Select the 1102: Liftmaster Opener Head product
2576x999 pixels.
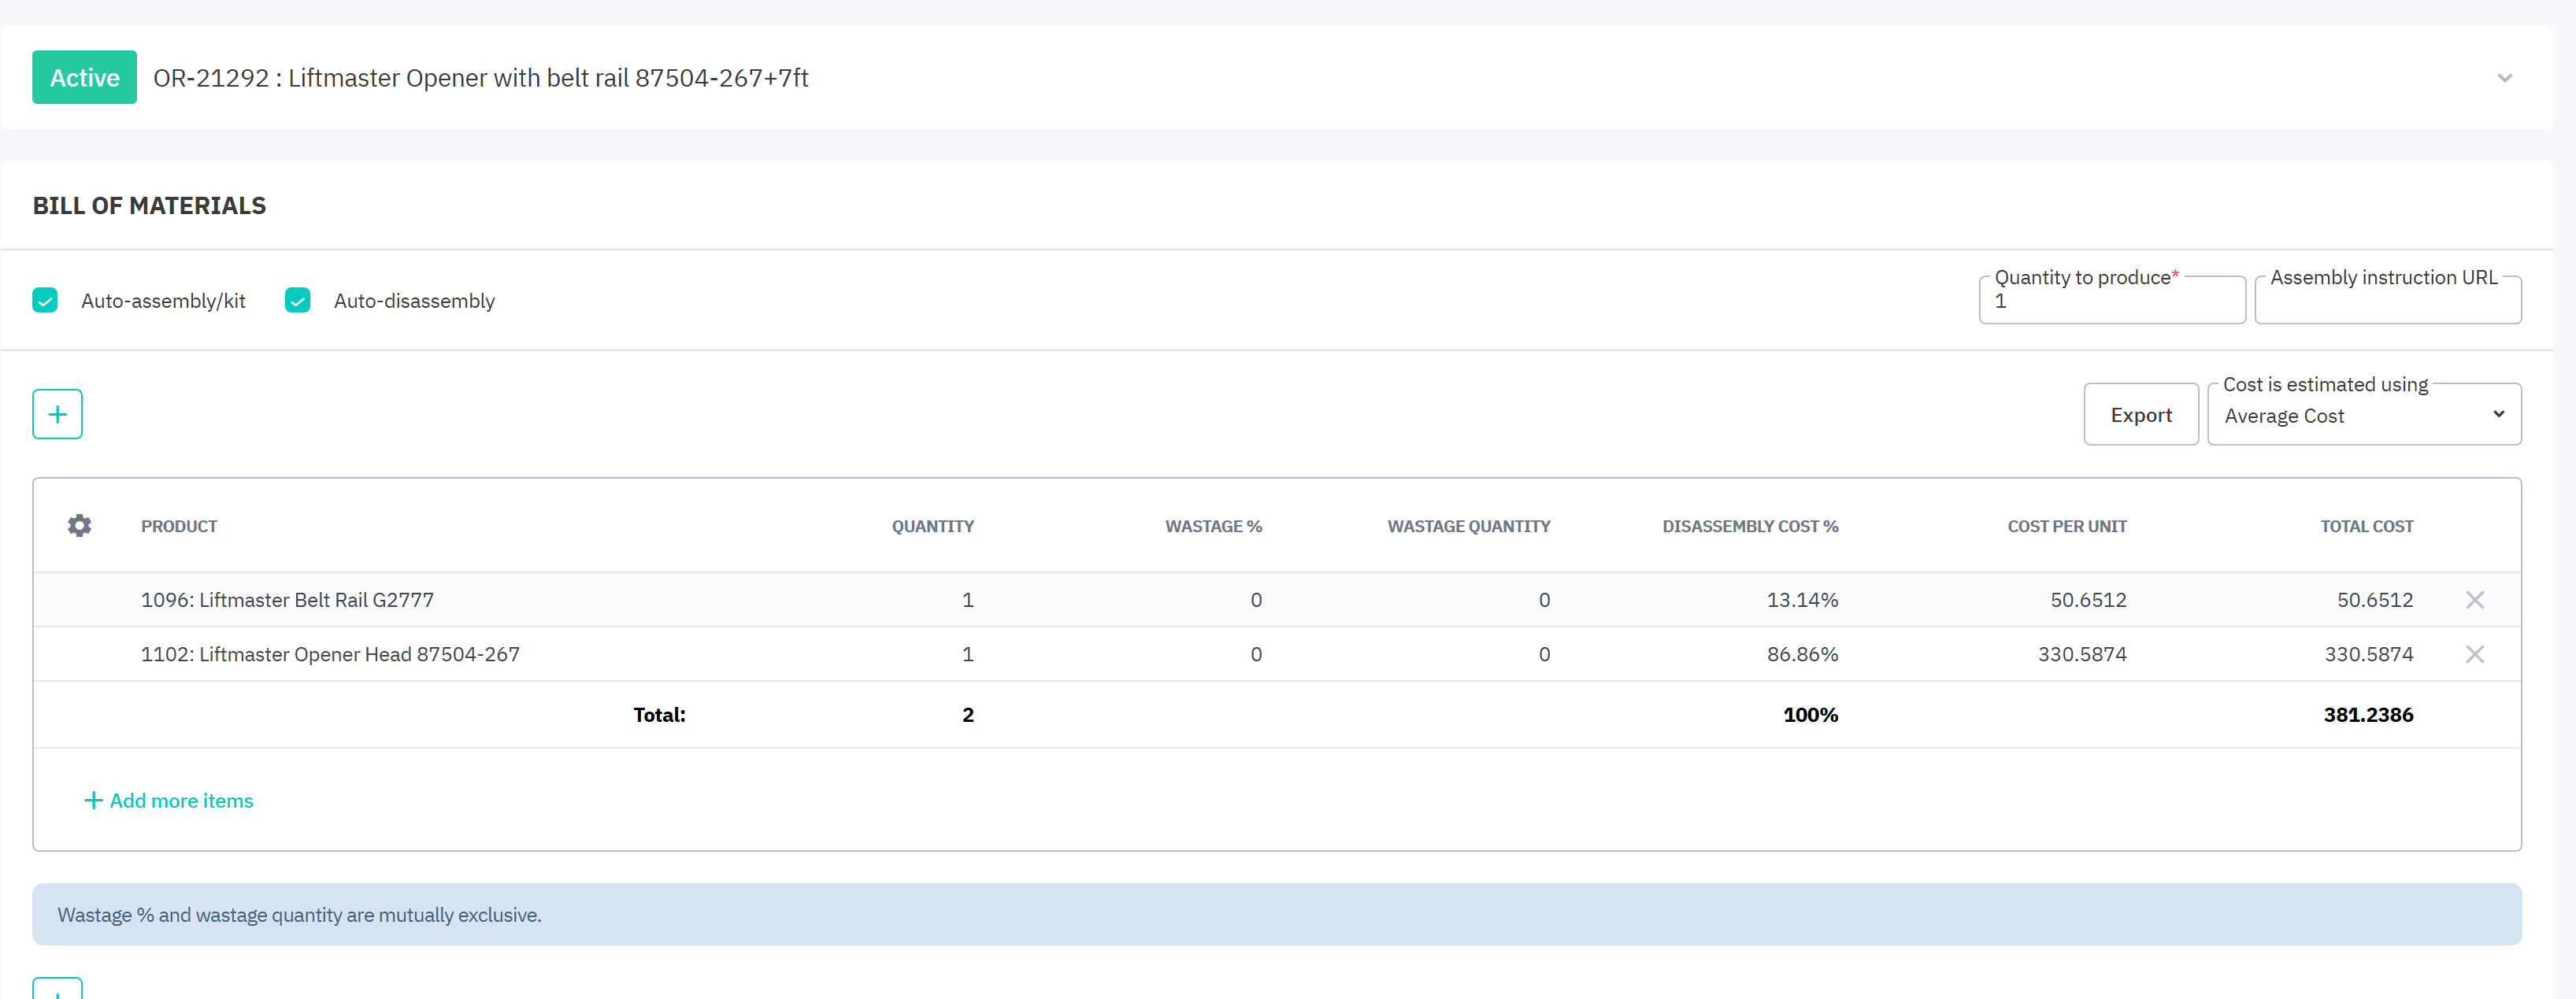(x=330, y=654)
